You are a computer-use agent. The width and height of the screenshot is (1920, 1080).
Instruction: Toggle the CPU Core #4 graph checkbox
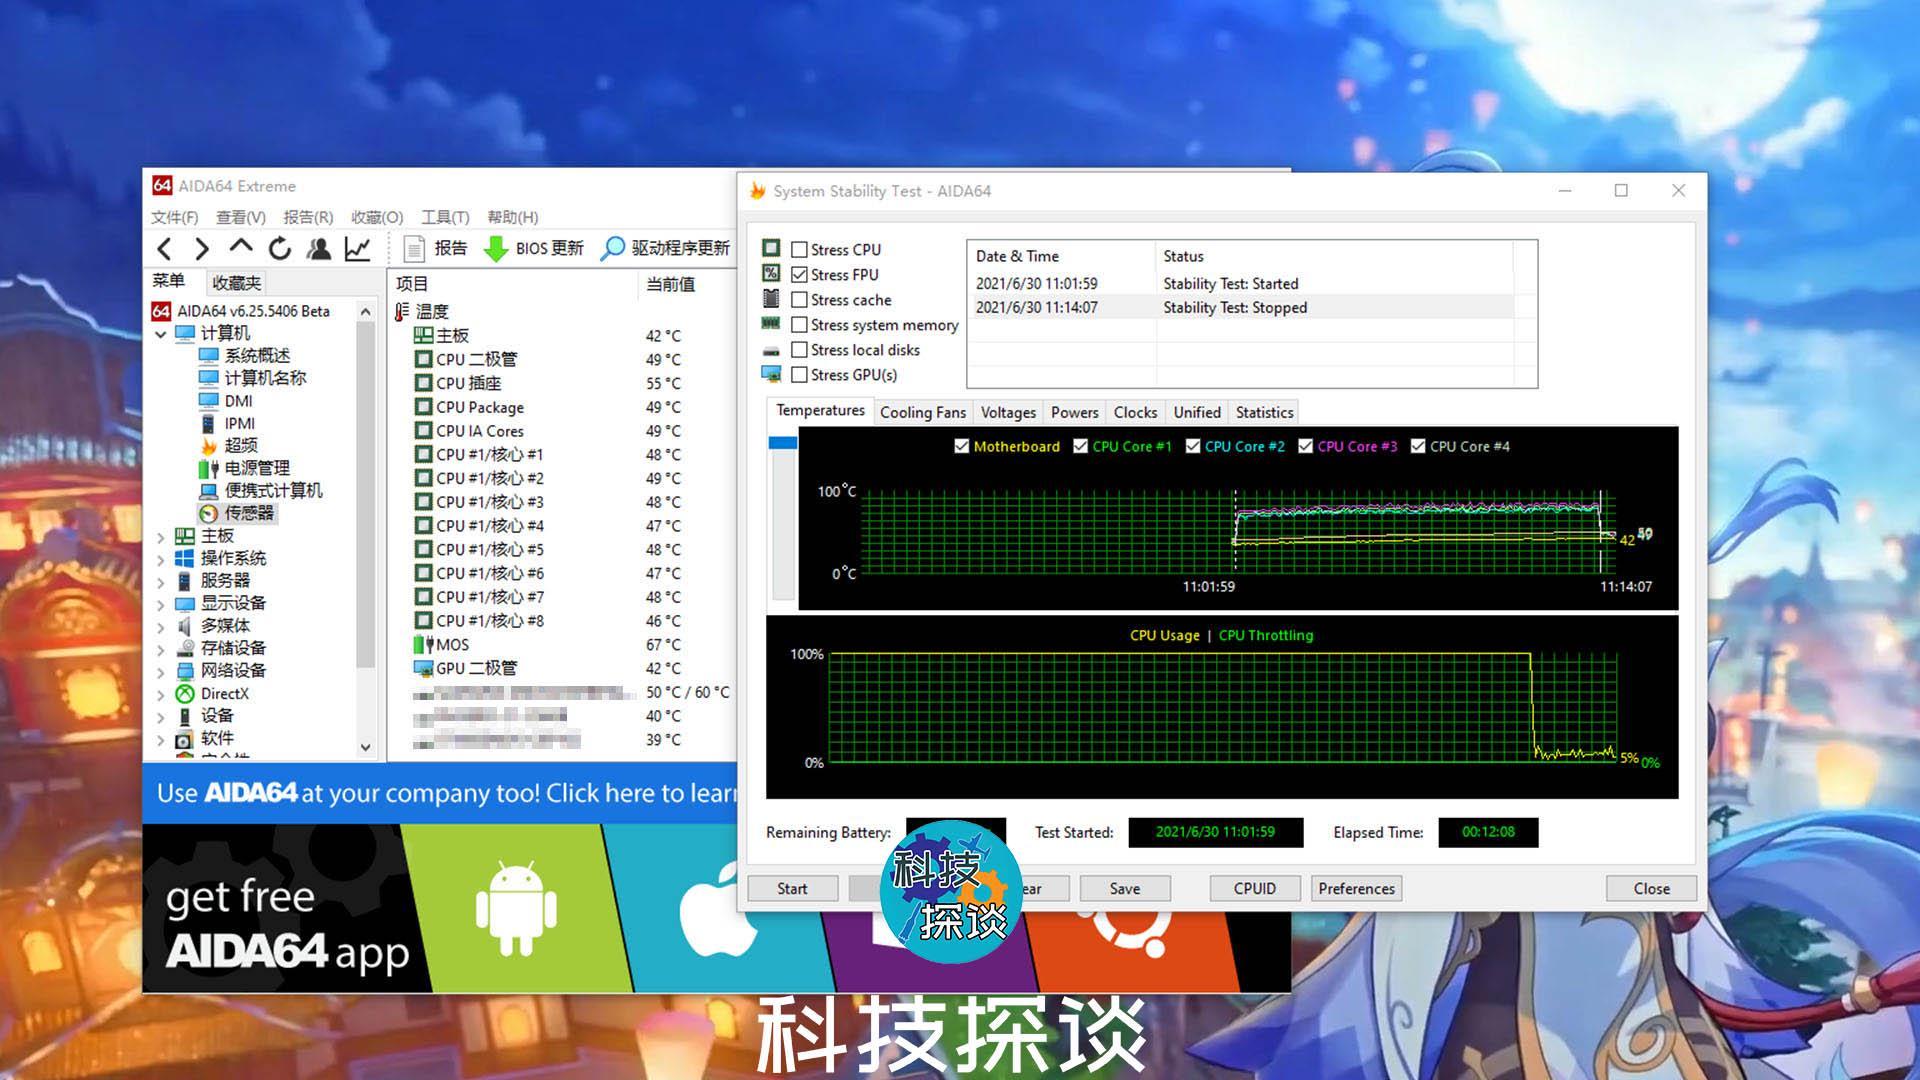point(1418,446)
